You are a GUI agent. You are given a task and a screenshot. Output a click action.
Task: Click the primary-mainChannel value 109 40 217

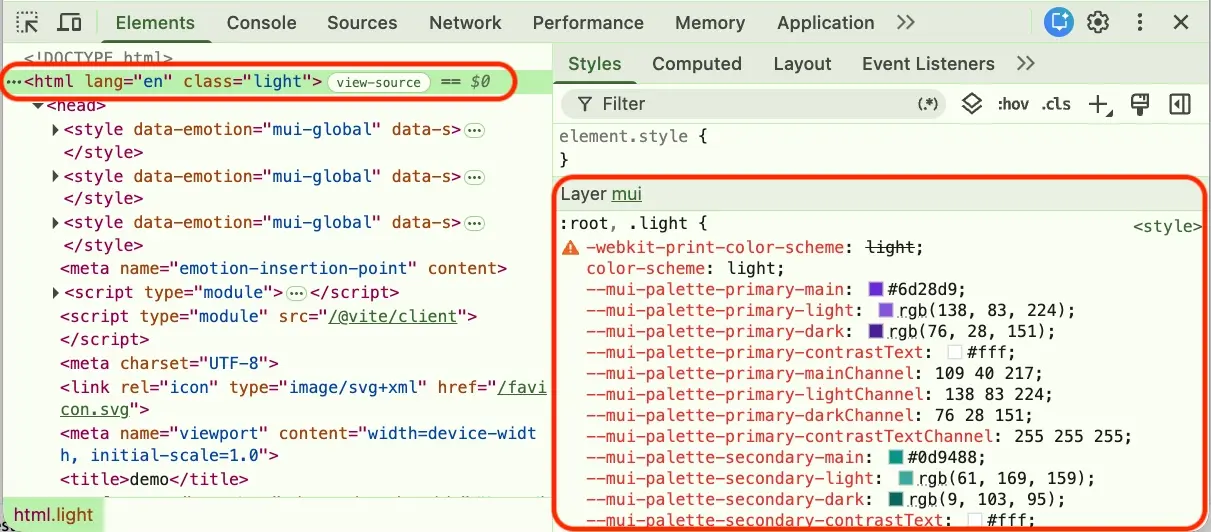[985, 373]
